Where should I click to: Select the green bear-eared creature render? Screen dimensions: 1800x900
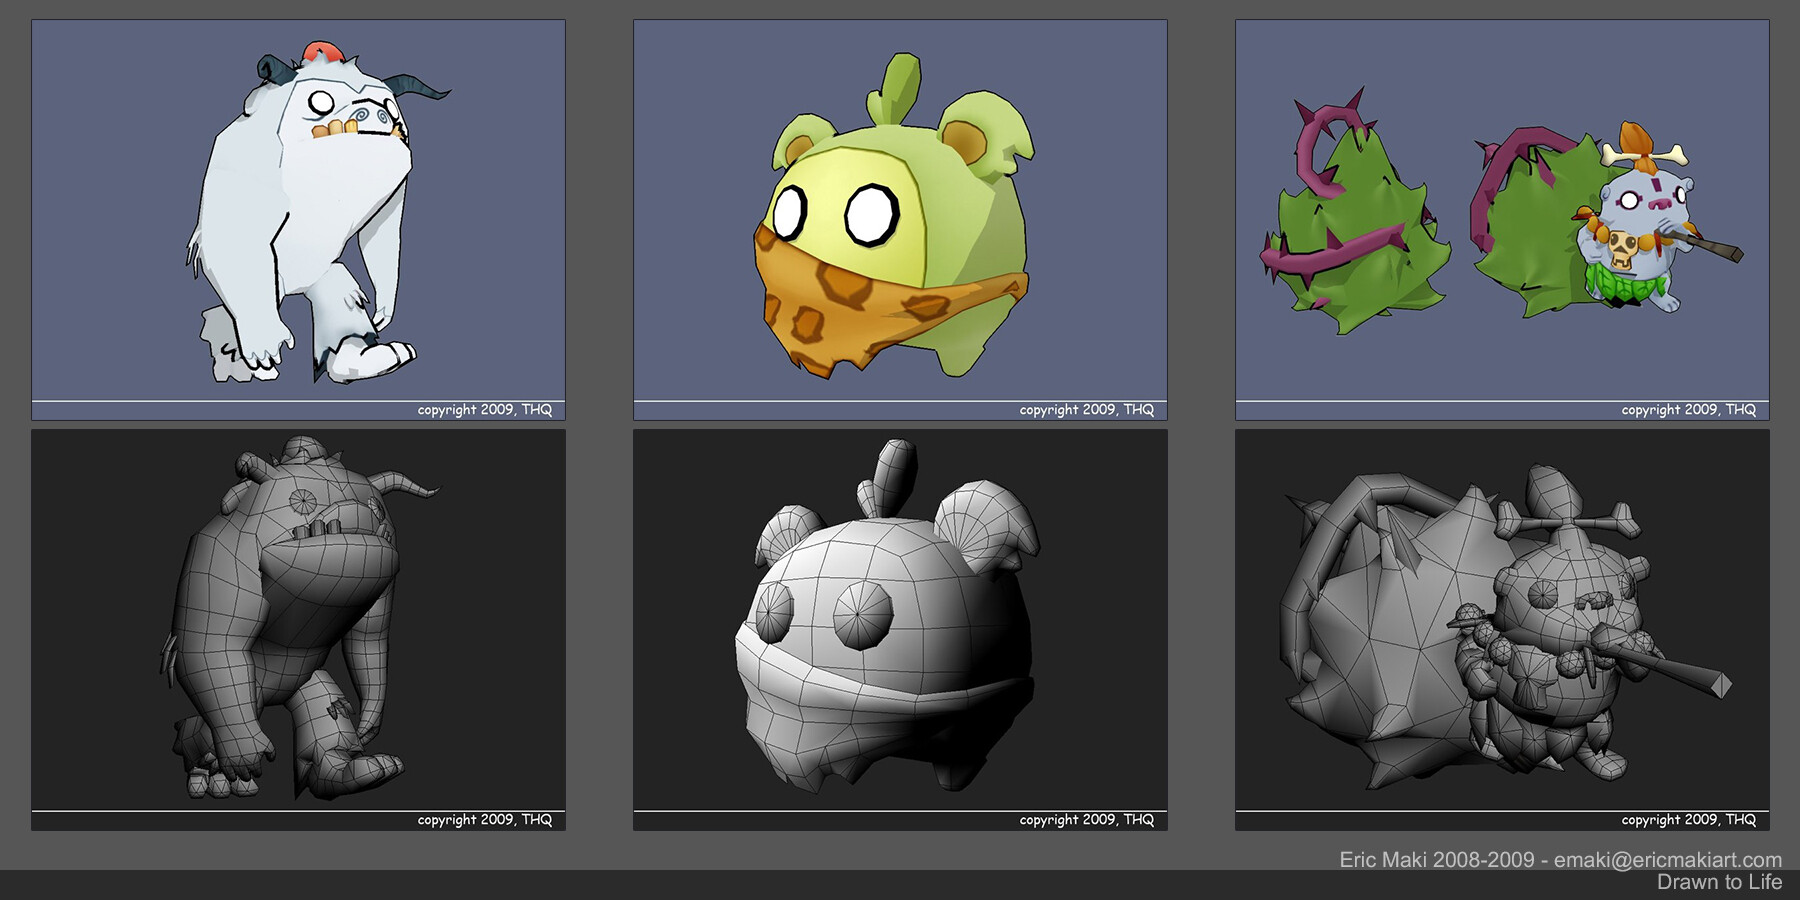pos(900,220)
